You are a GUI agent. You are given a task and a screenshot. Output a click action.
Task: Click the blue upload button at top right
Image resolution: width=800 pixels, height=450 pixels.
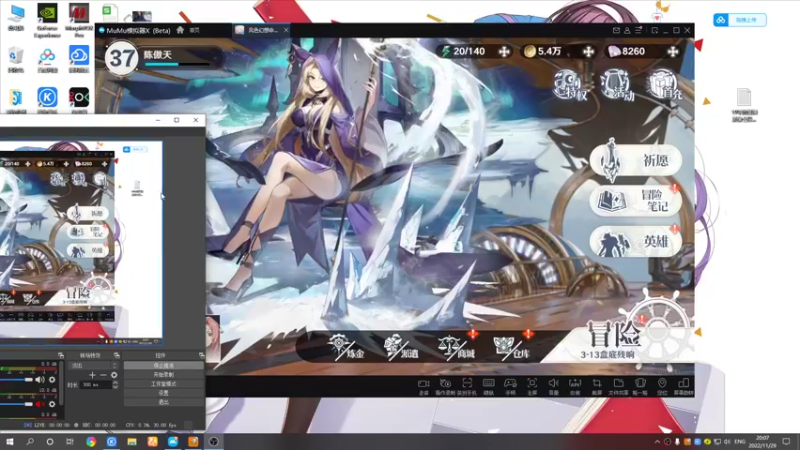click(740, 20)
